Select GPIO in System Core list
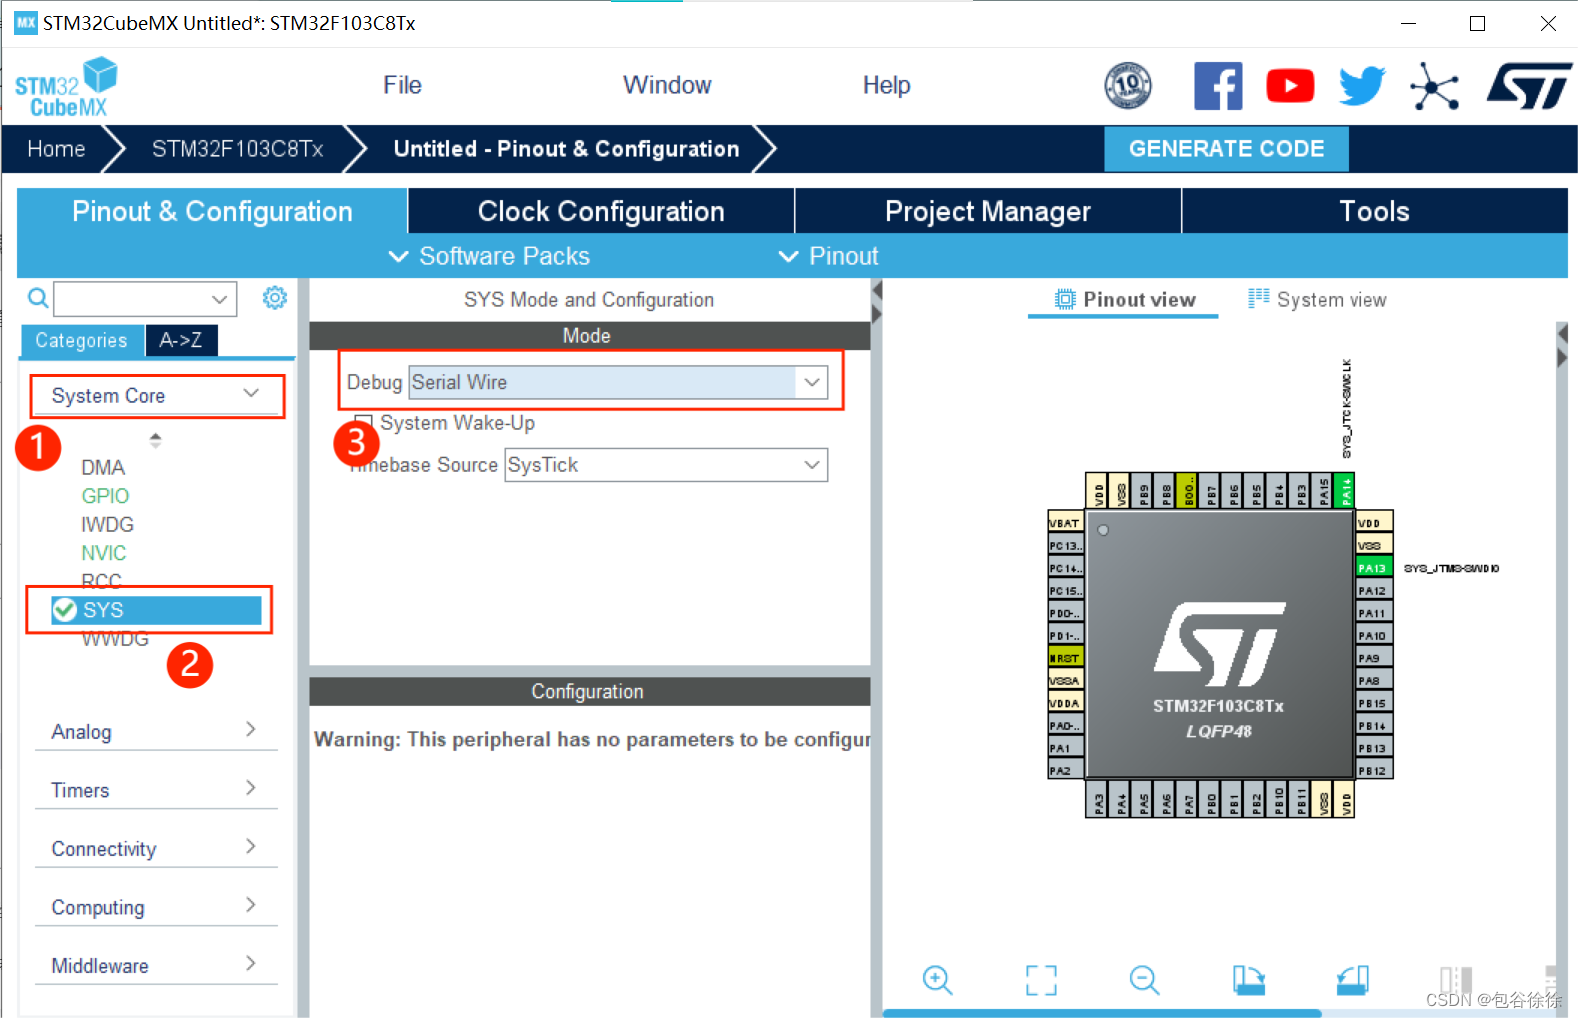The height and width of the screenshot is (1018, 1578). tap(105, 496)
